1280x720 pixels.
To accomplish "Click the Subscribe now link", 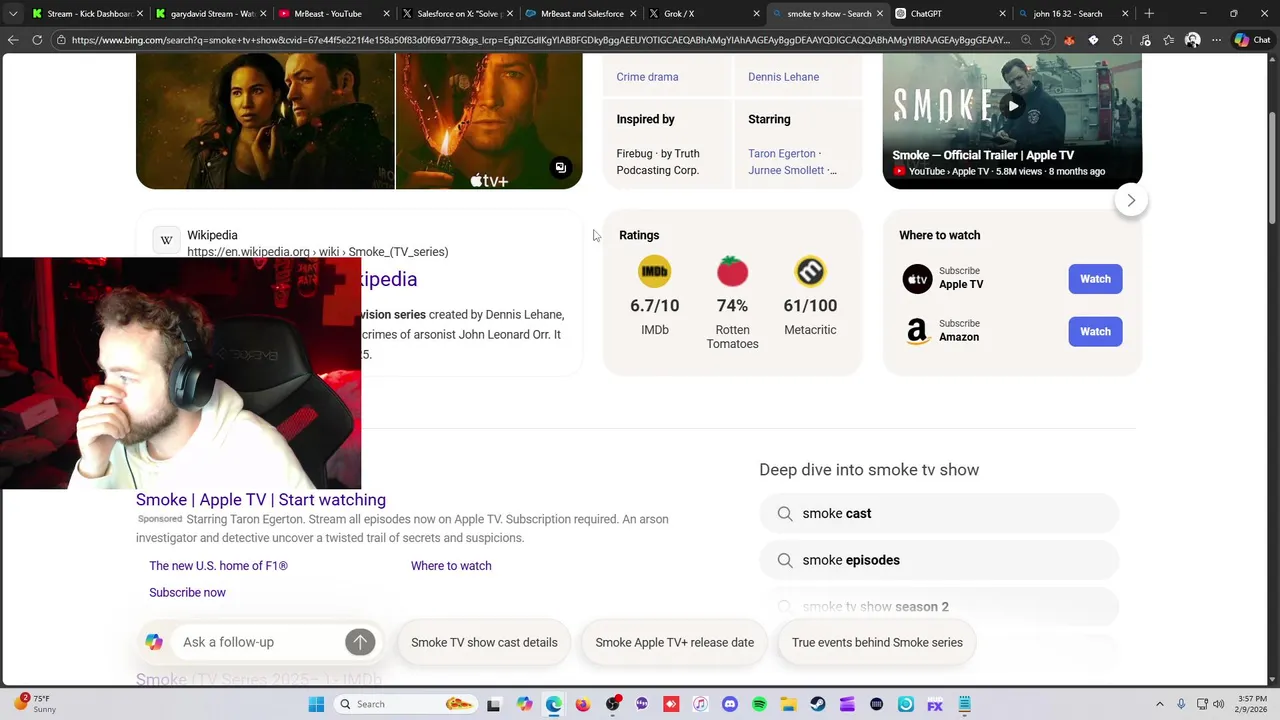I will click(187, 593).
